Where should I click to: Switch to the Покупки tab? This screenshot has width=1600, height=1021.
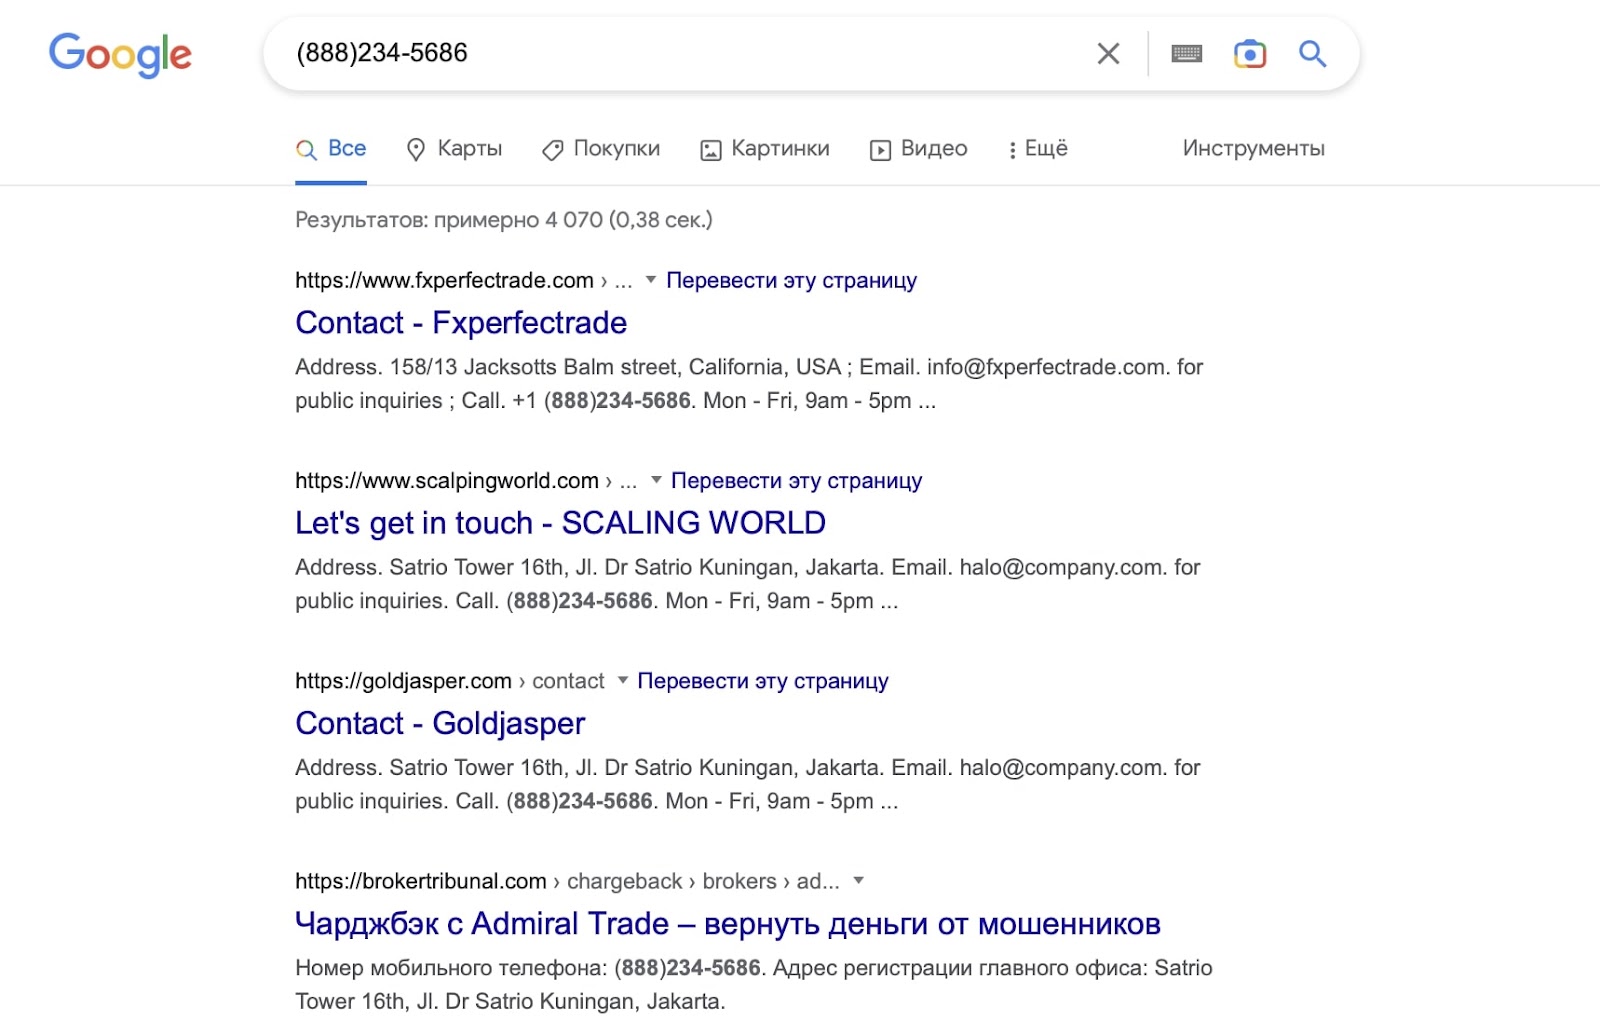601,149
